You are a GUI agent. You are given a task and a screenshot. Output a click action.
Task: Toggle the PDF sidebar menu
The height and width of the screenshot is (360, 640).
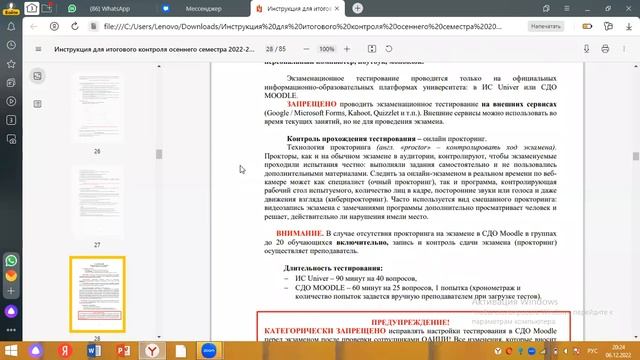[x=38, y=49]
